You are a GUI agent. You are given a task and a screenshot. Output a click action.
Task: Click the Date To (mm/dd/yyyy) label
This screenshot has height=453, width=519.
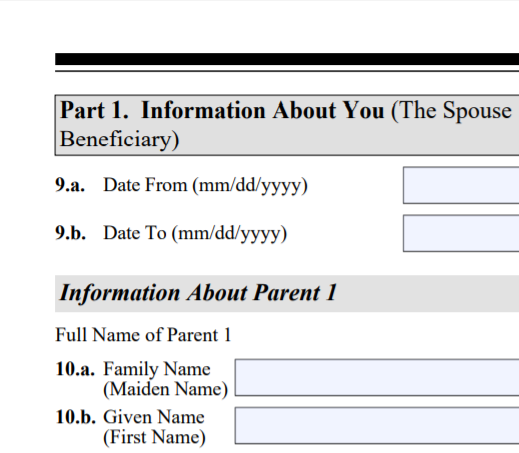195,233
